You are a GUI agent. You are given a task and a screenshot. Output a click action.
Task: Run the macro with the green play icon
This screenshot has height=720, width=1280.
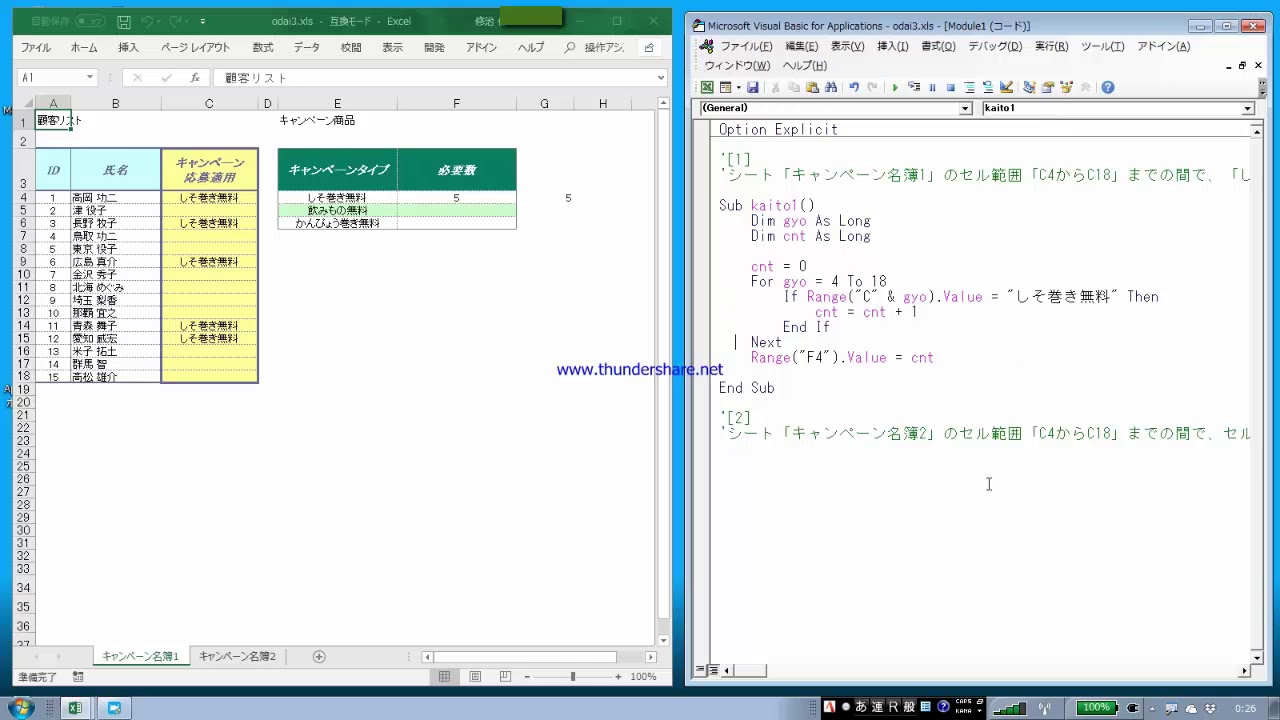click(x=895, y=88)
